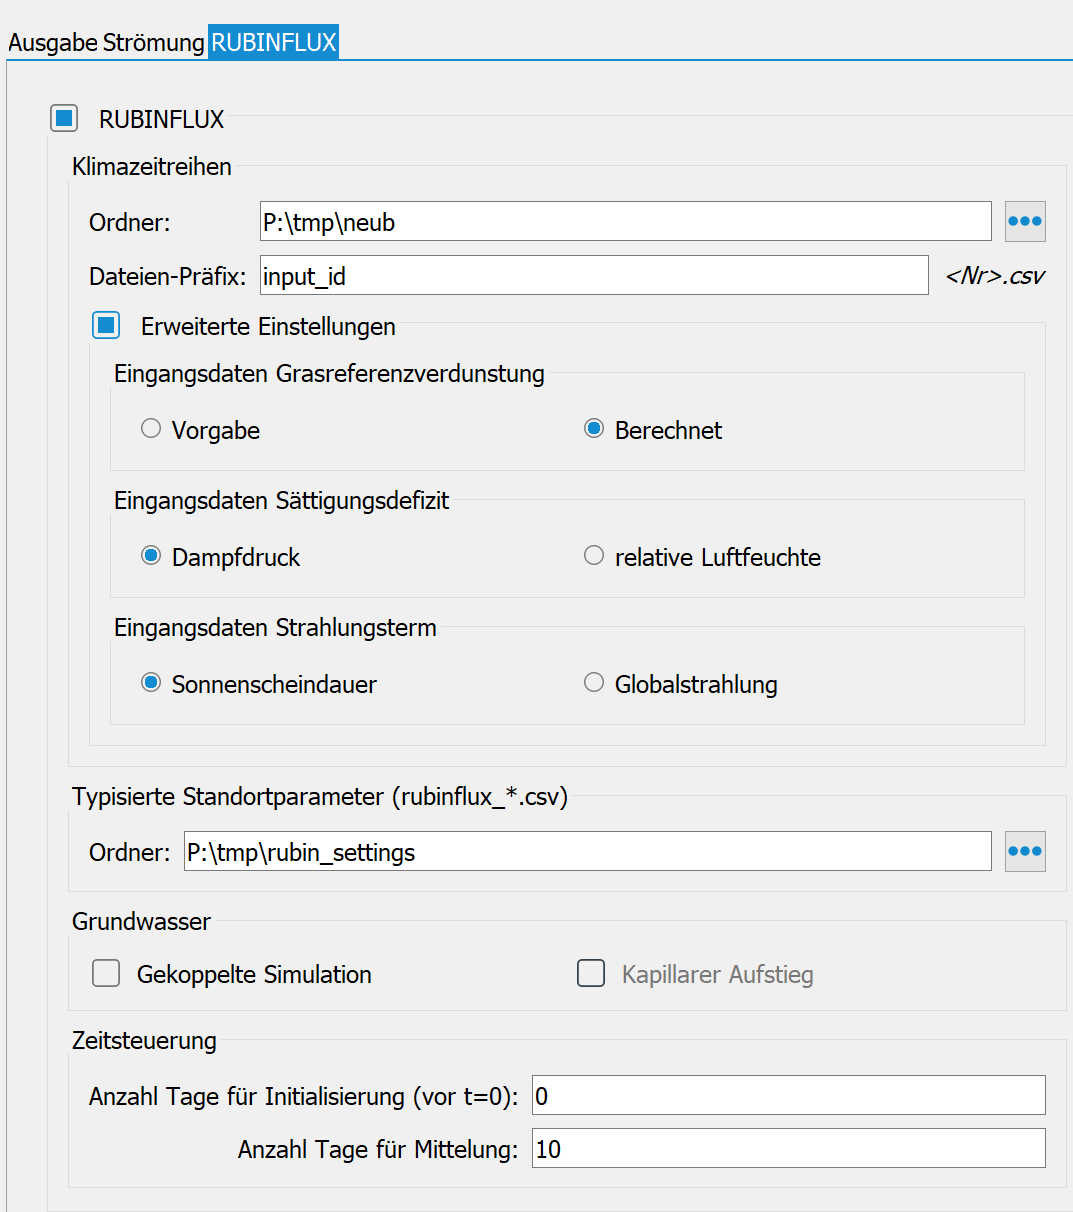Select Globalstrahlung radio button
Image resolution: width=1073 pixels, height=1212 pixels.
[x=594, y=684]
